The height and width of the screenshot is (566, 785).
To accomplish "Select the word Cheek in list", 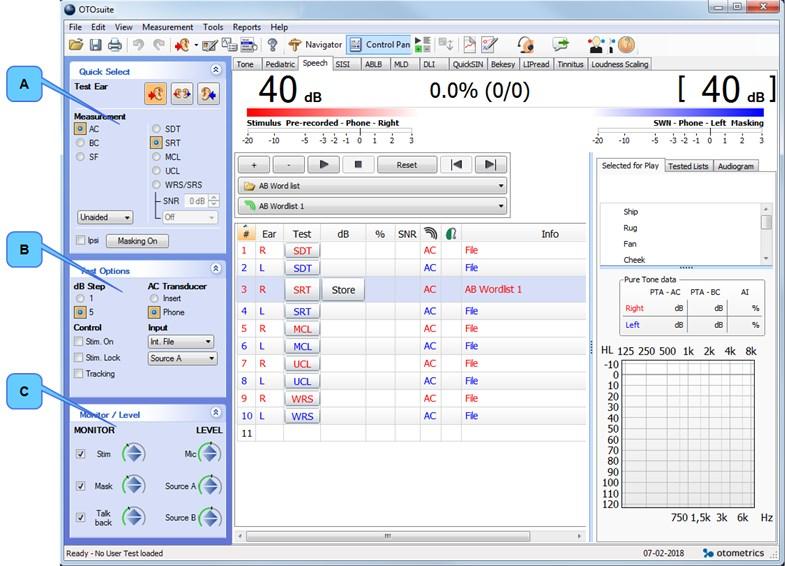I will click(x=634, y=260).
